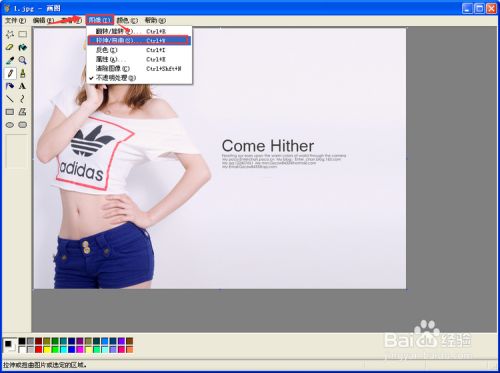Activate the Magnifier tool

(x=22, y=60)
